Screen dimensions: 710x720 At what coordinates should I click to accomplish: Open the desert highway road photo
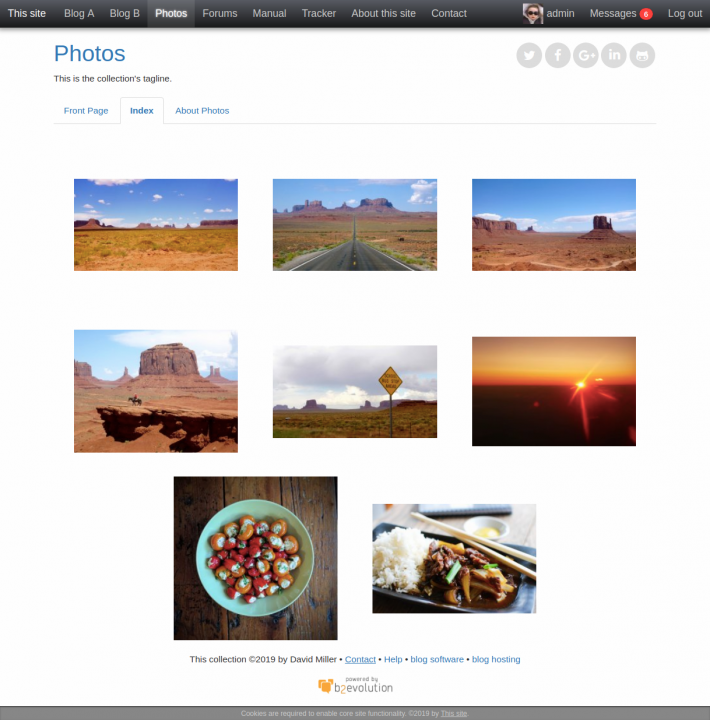coord(355,225)
